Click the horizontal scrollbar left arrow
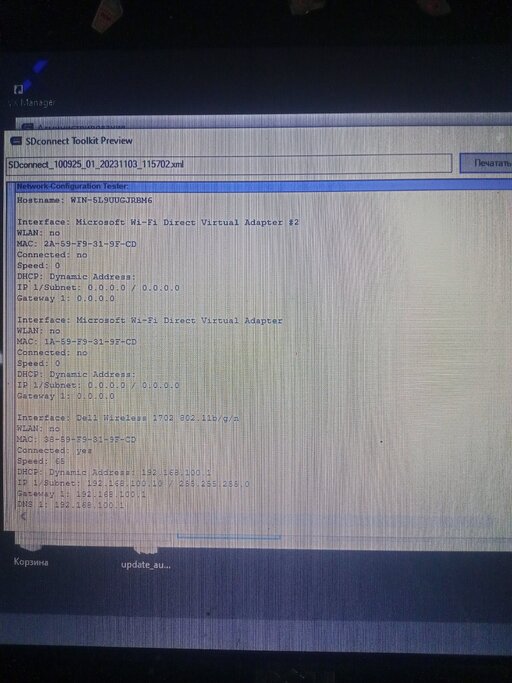512x683 pixels. [23, 516]
